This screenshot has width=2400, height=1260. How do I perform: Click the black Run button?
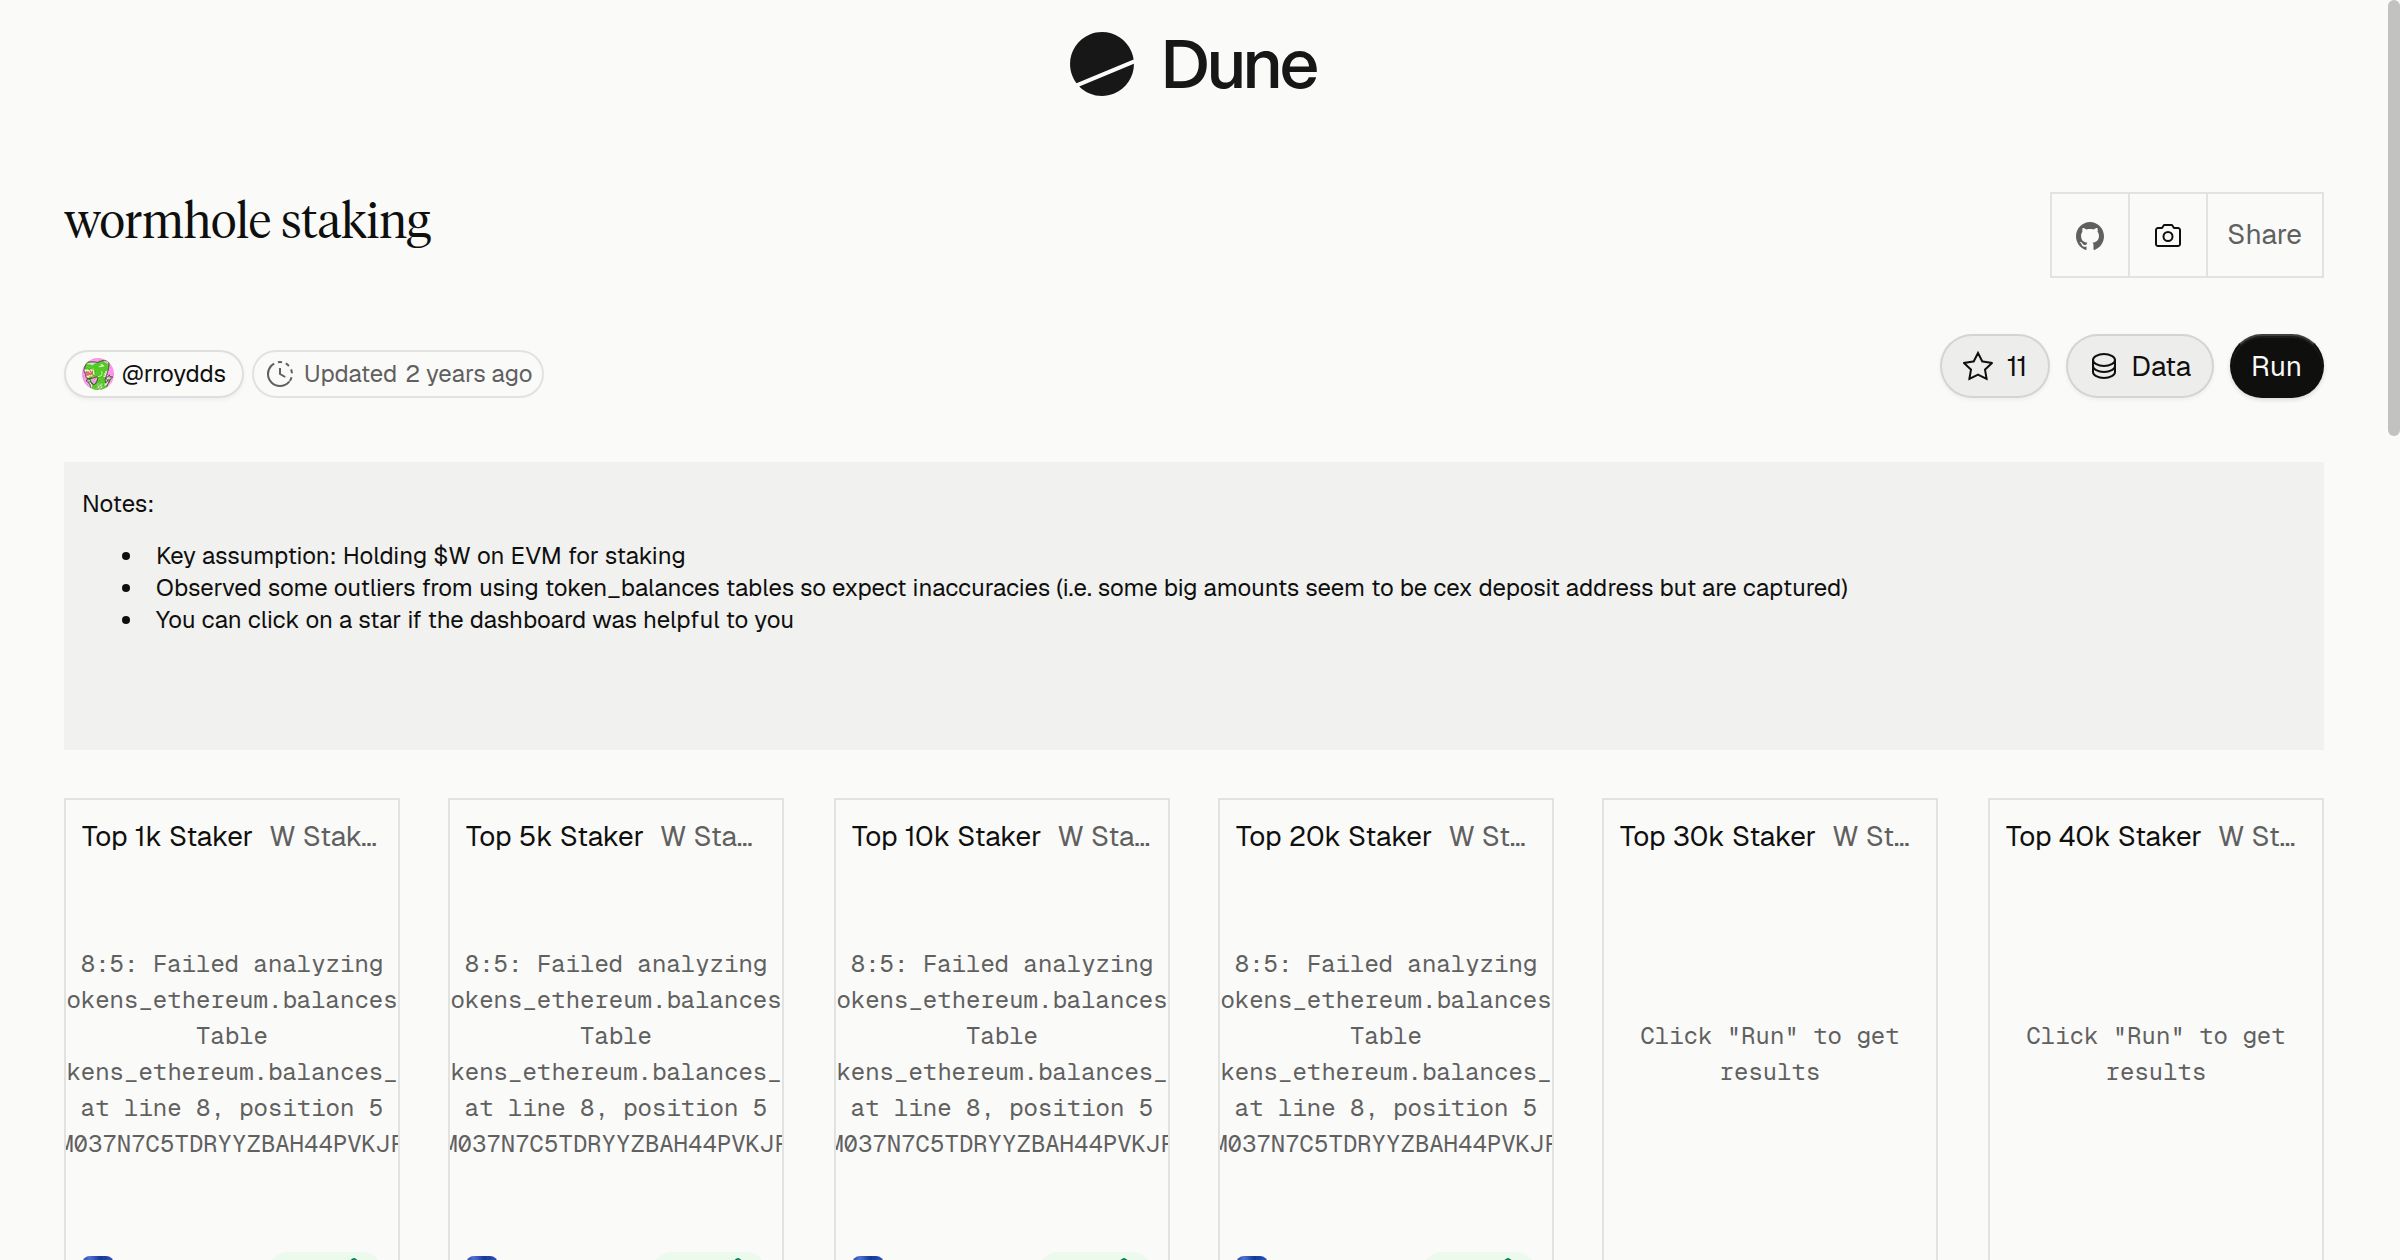[x=2276, y=366]
